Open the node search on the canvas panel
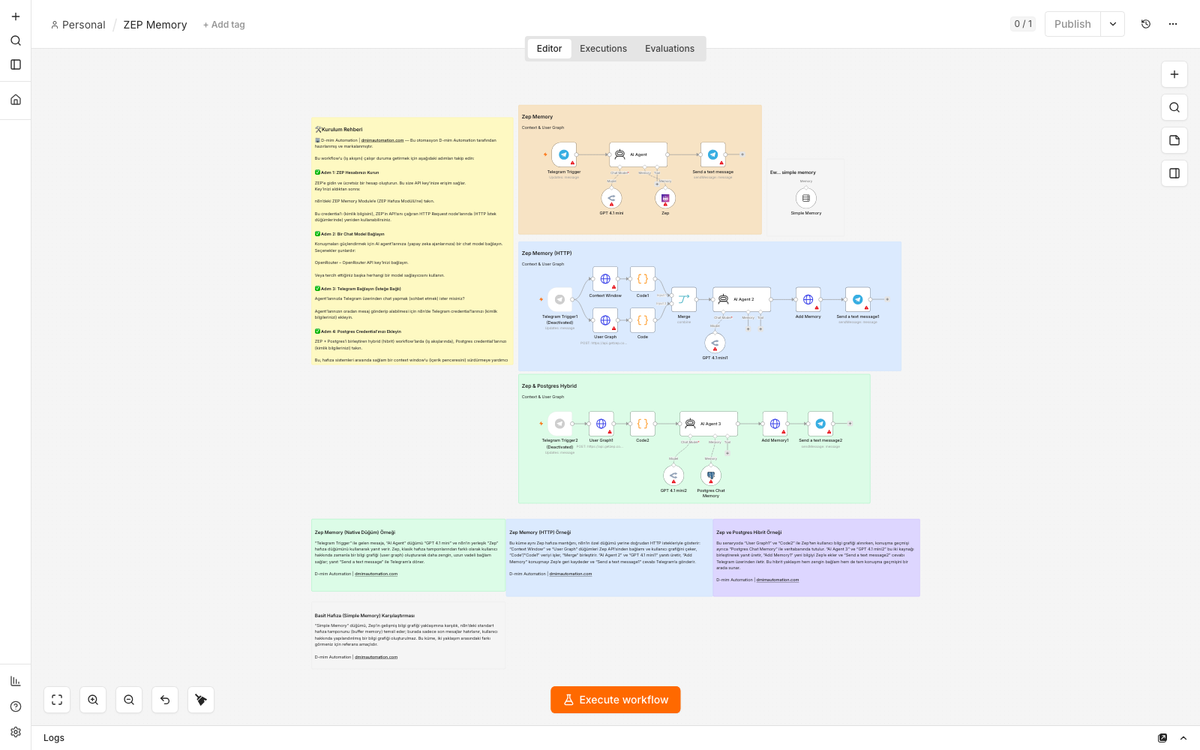This screenshot has height=750, width=1200. tap(1175, 107)
